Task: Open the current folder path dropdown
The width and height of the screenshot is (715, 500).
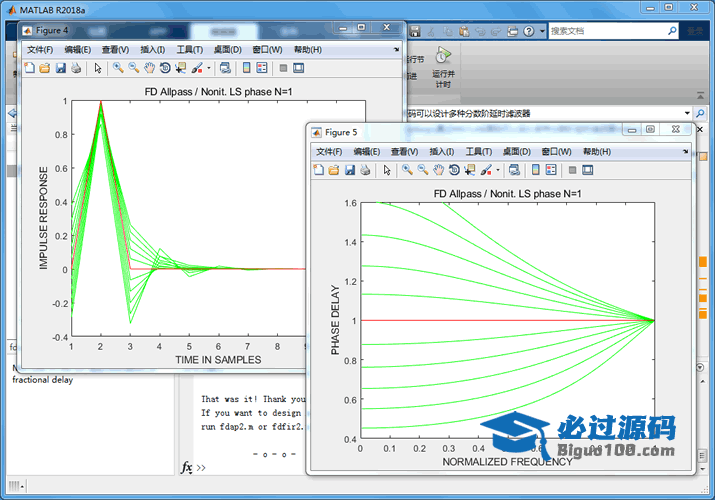Action: (687, 113)
